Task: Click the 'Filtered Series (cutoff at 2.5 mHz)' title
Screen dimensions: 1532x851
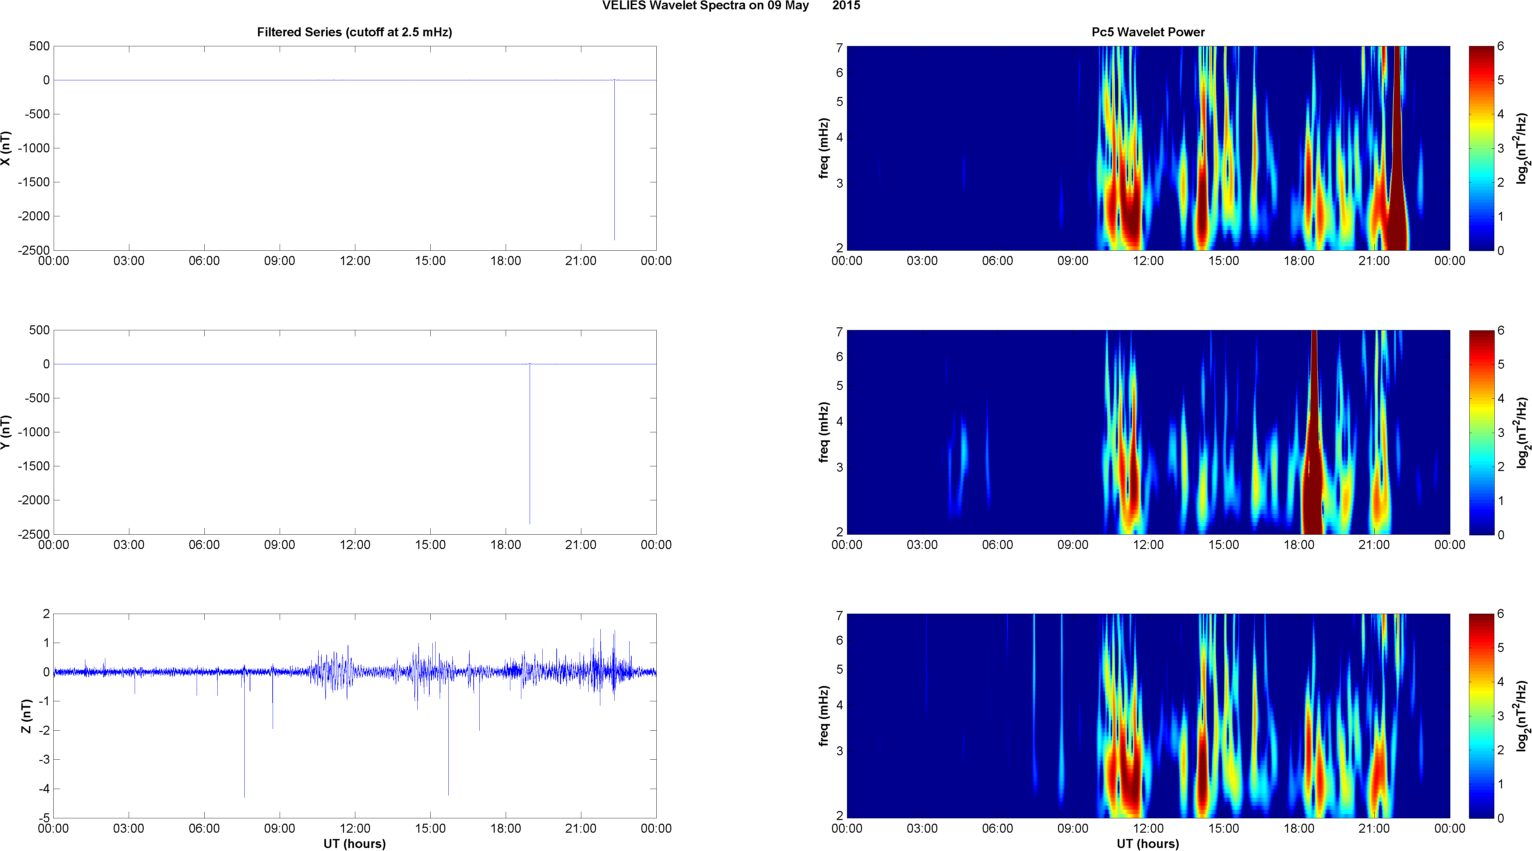Action: (x=354, y=32)
